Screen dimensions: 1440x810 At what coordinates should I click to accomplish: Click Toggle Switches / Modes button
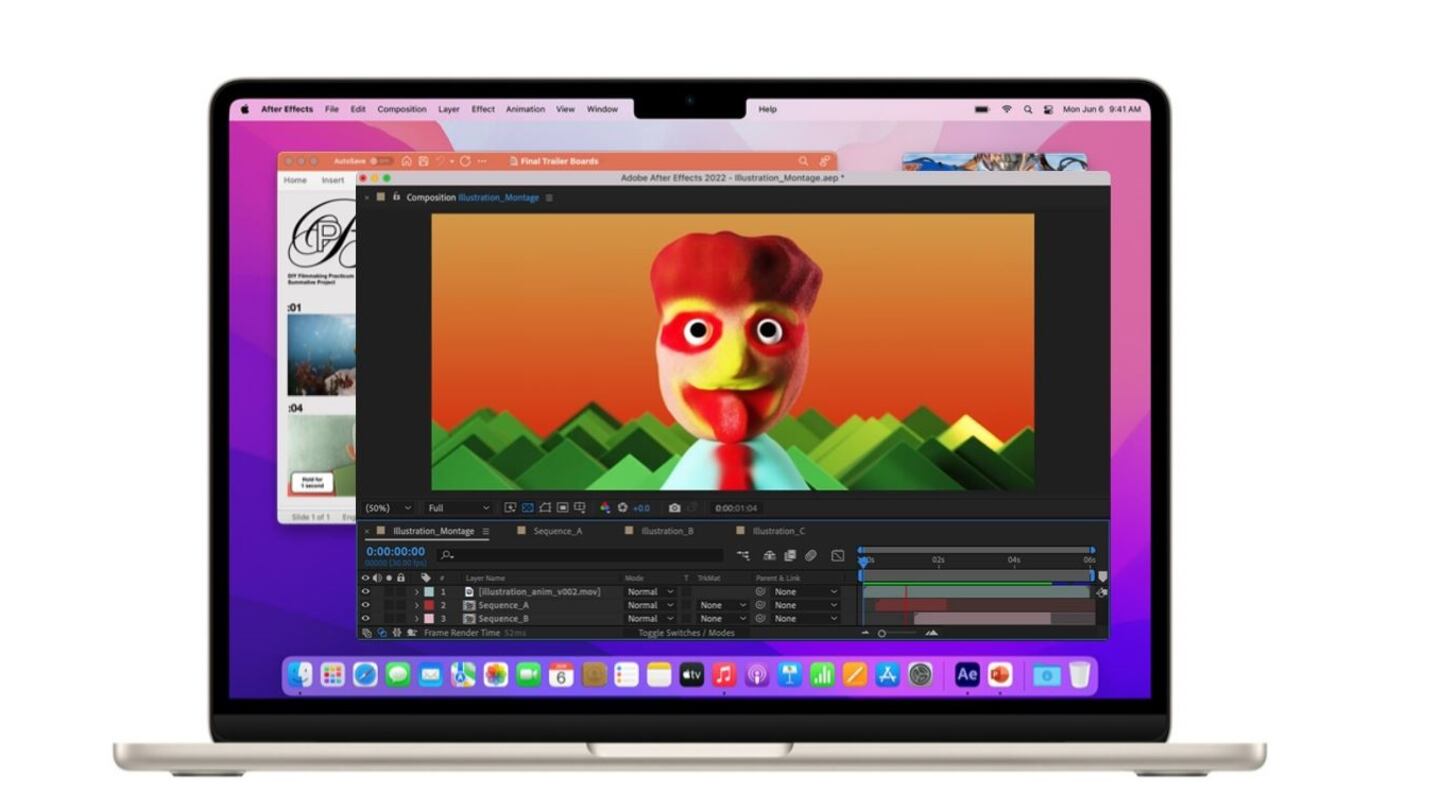(686, 633)
